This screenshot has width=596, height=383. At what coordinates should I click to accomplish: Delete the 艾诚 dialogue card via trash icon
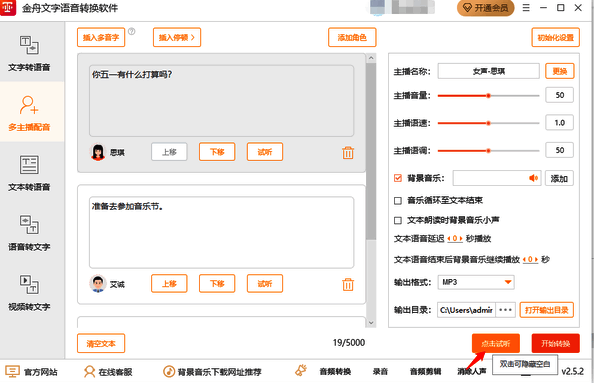coord(348,284)
